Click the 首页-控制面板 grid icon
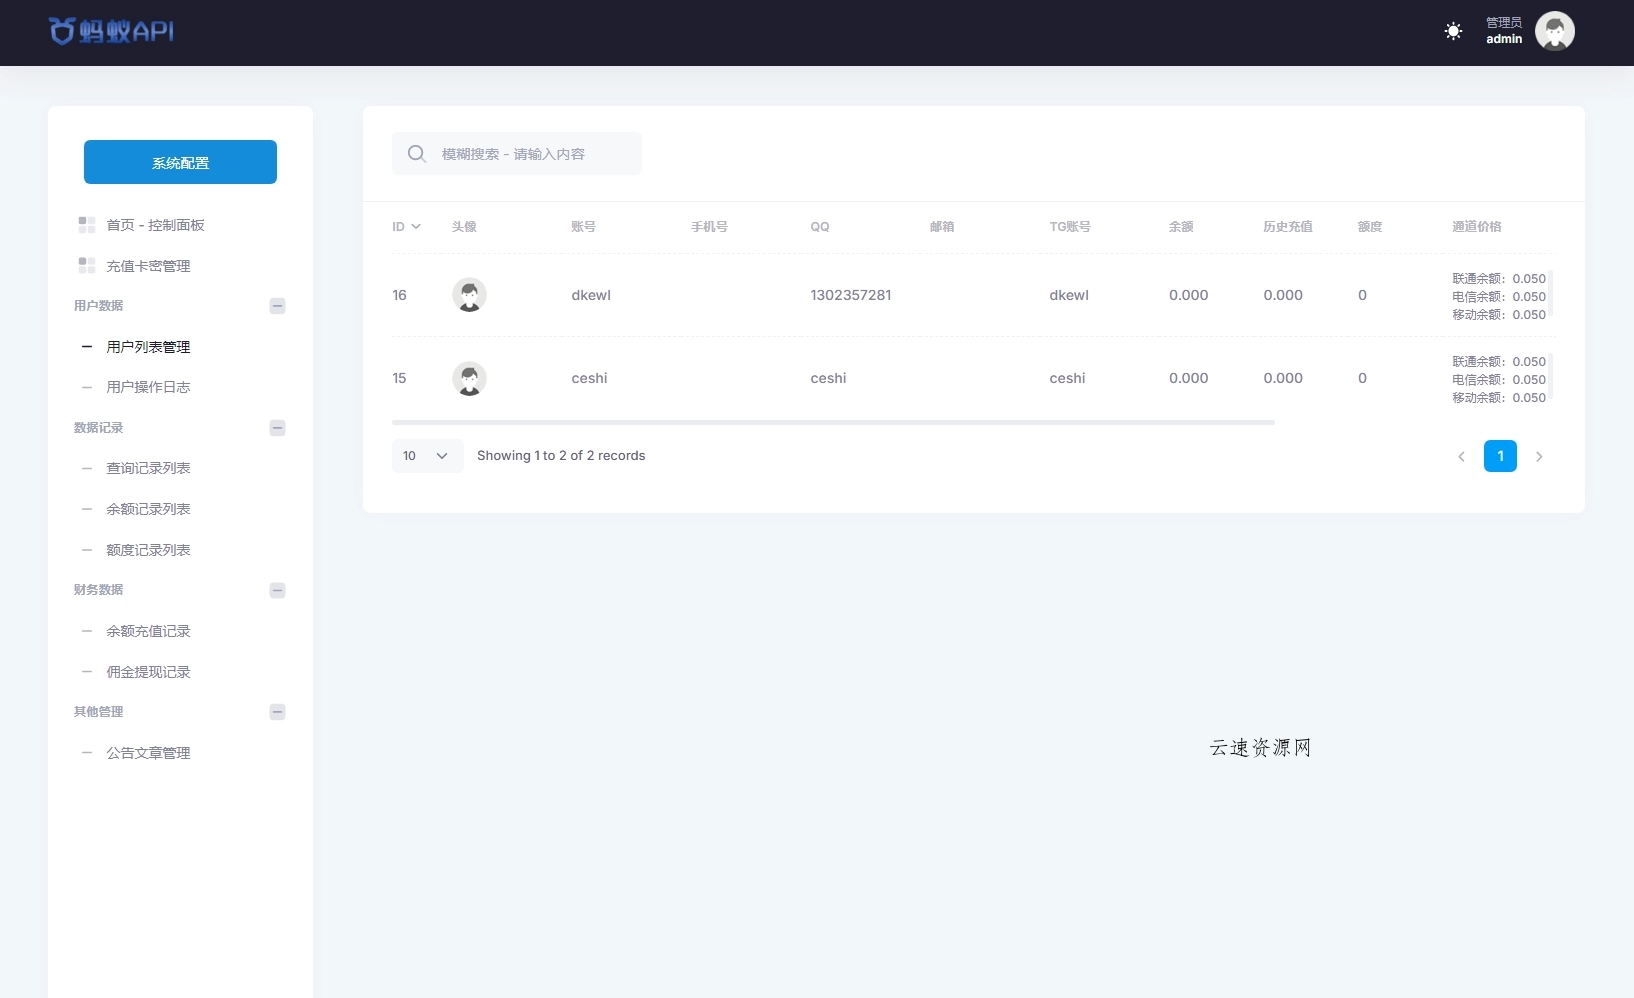The image size is (1634, 998). 86,225
